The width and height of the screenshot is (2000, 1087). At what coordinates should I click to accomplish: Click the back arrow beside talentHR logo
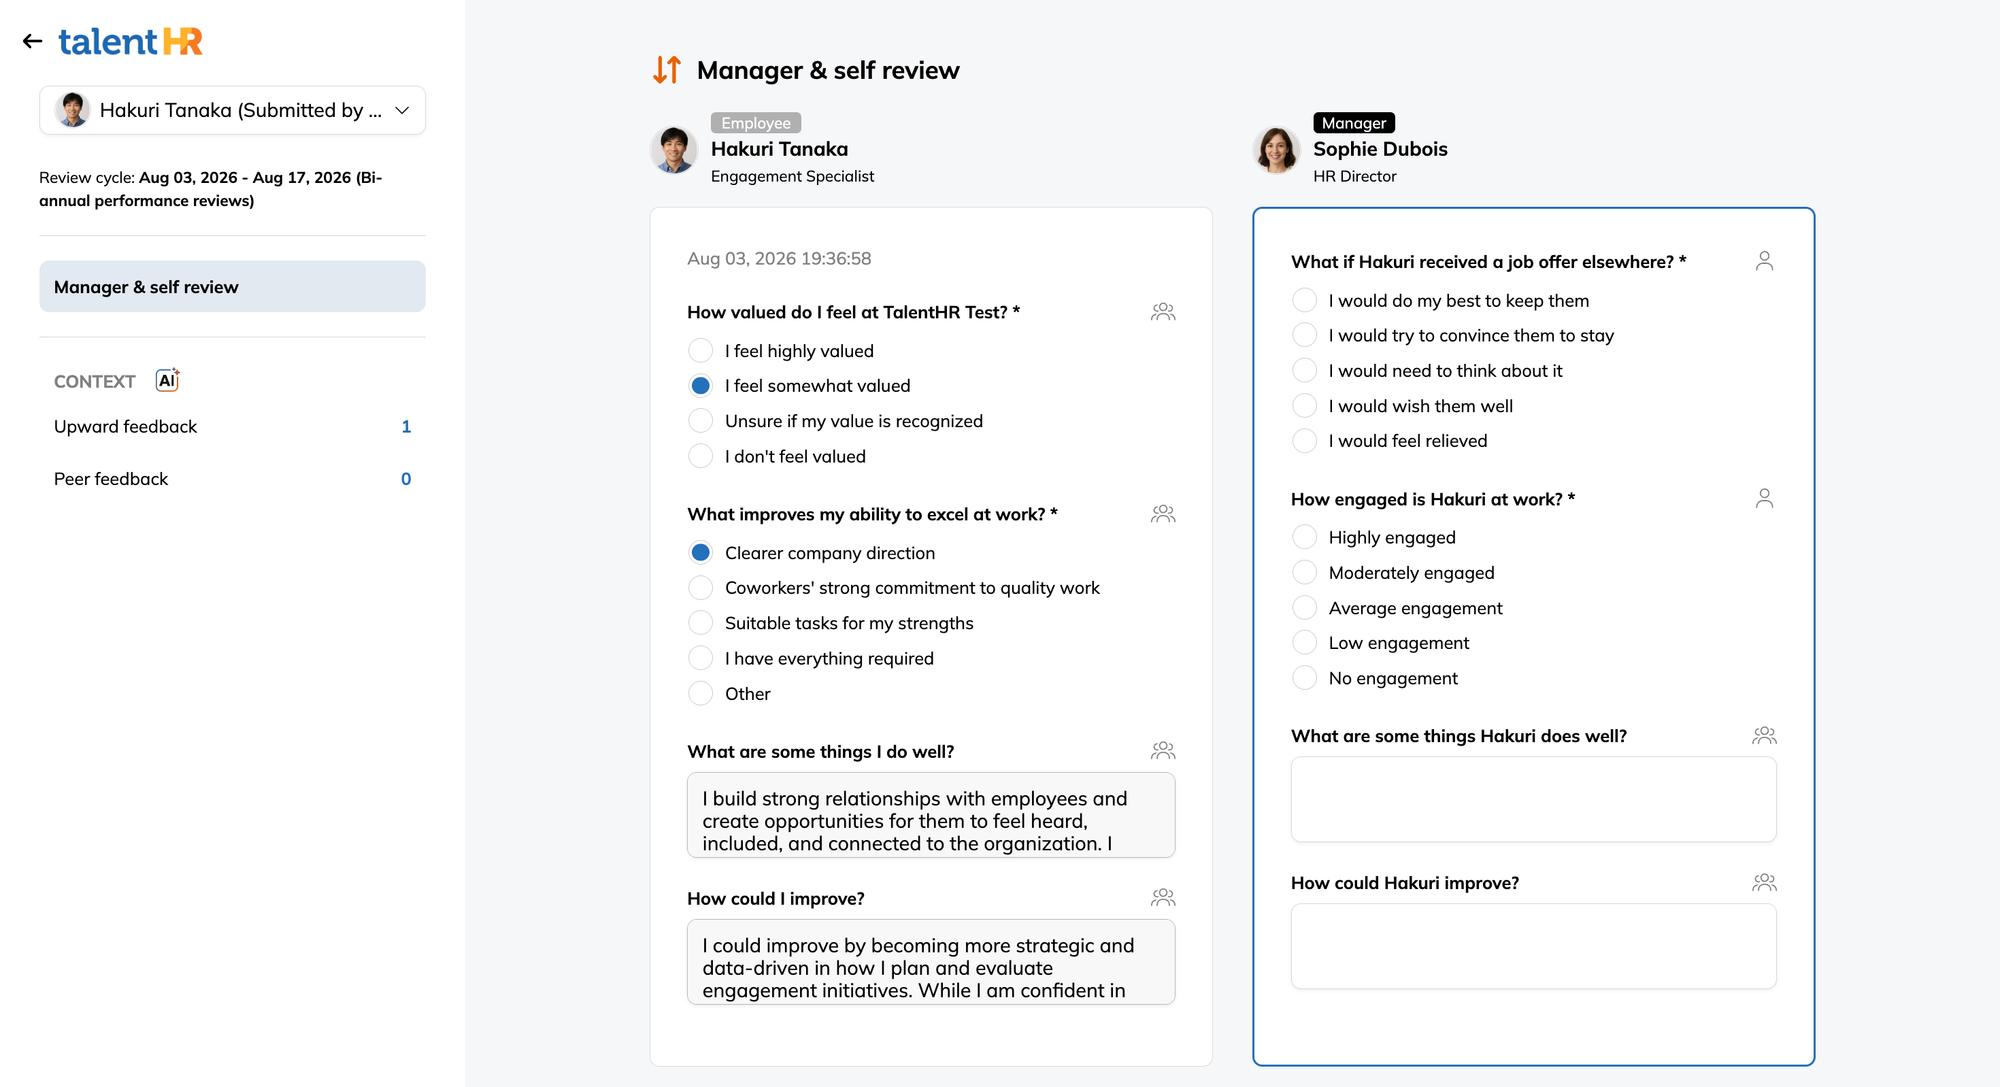[32, 41]
